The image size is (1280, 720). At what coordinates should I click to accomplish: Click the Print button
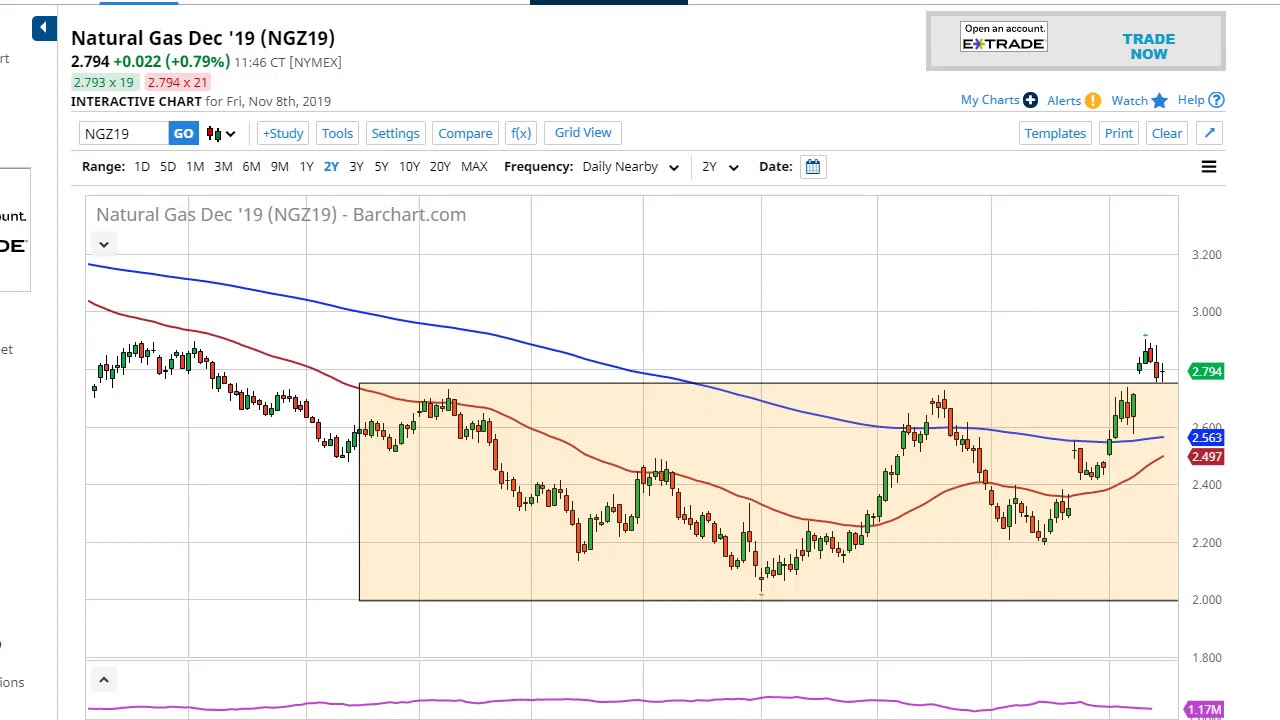click(1119, 133)
